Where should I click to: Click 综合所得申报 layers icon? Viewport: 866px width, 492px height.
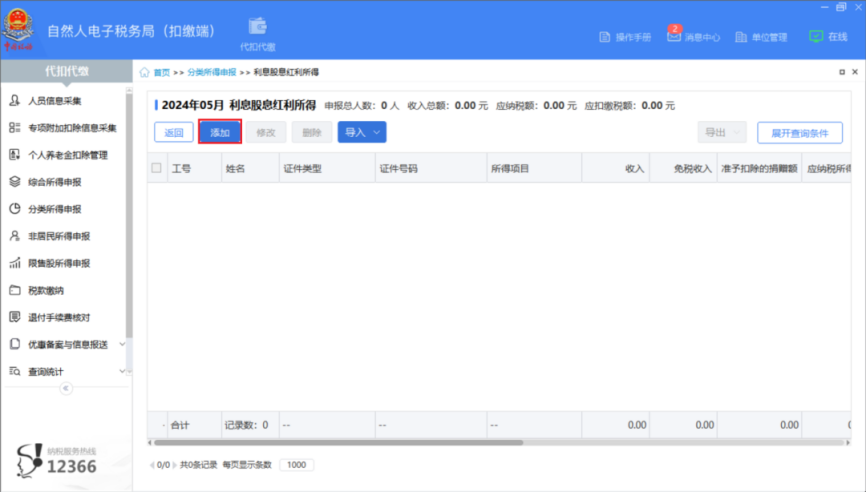[15, 182]
